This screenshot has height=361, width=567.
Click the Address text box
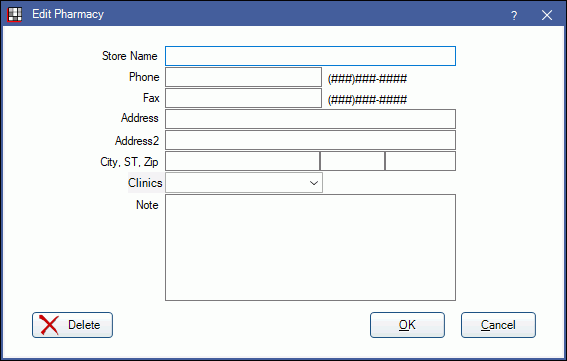click(x=310, y=119)
